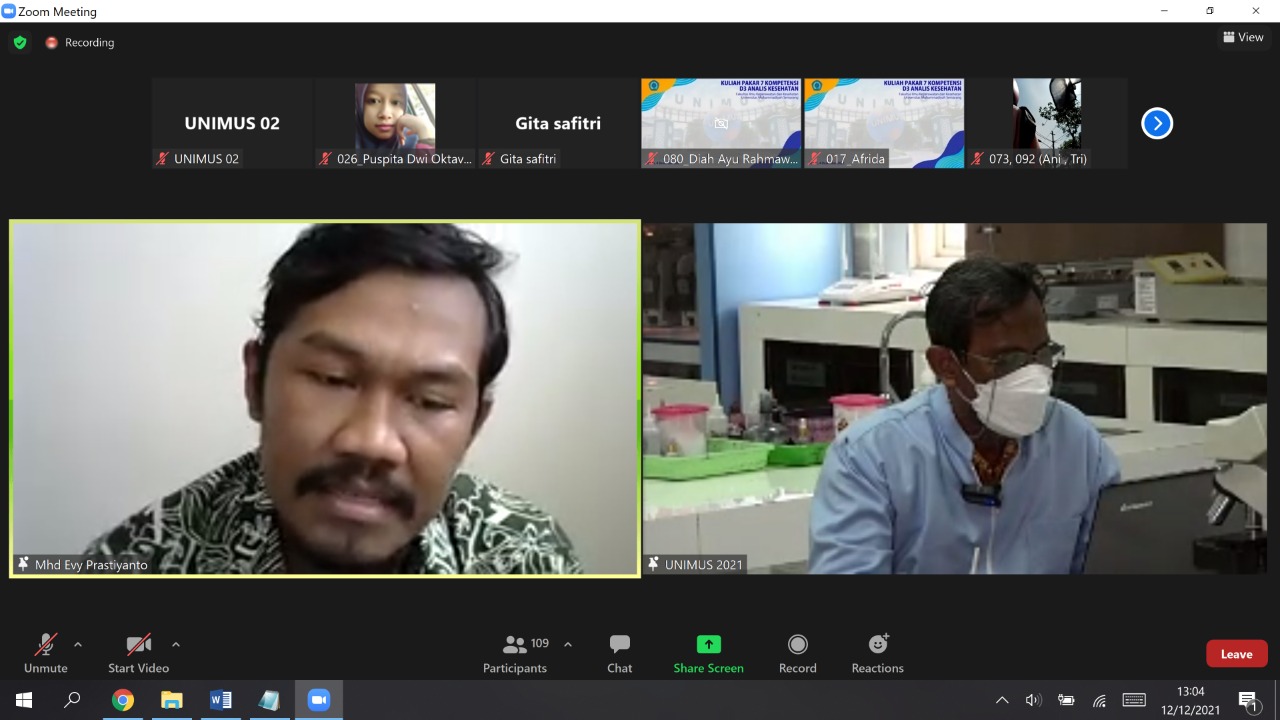Image resolution: width=1280 pixels, height=720 pixels.
Task: Click the Zoom Meeting title bar icon
Action: (9, 11)
